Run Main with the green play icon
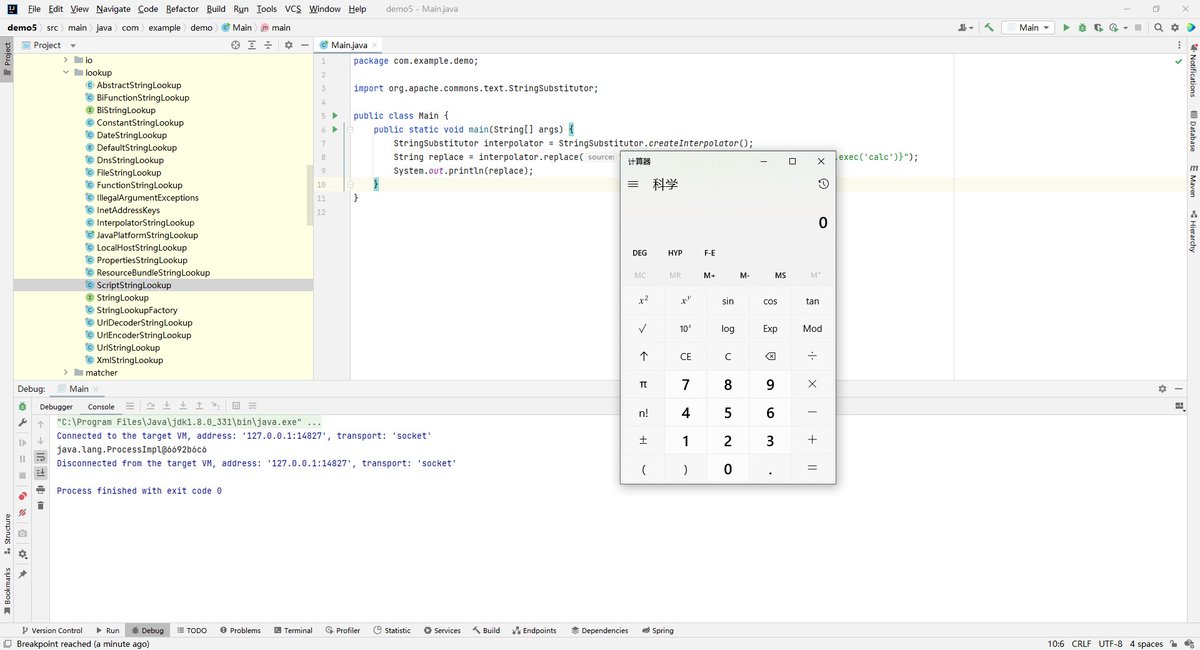This screenshot has height=650, width=1200. [x=1066, y=28]
